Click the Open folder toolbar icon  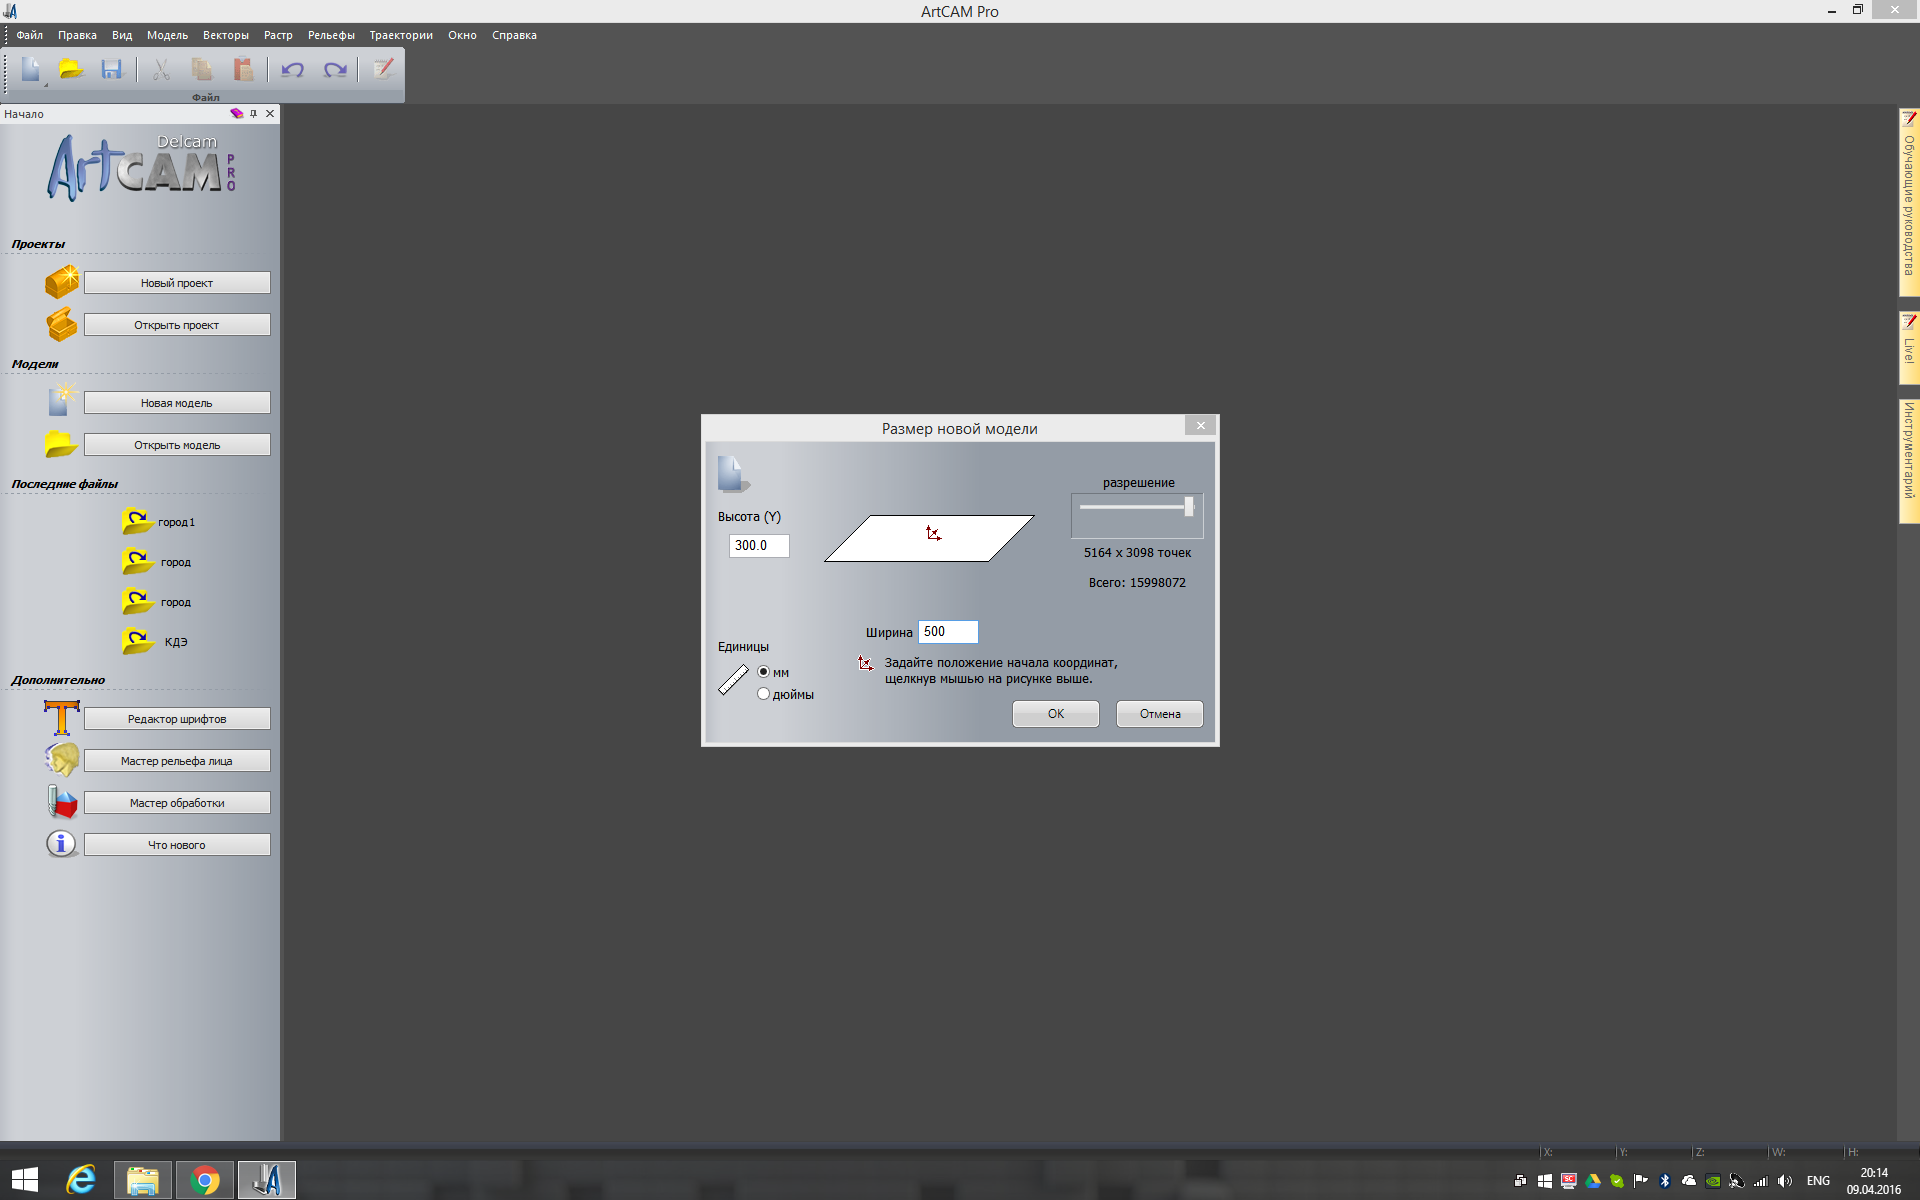point(71,69)
